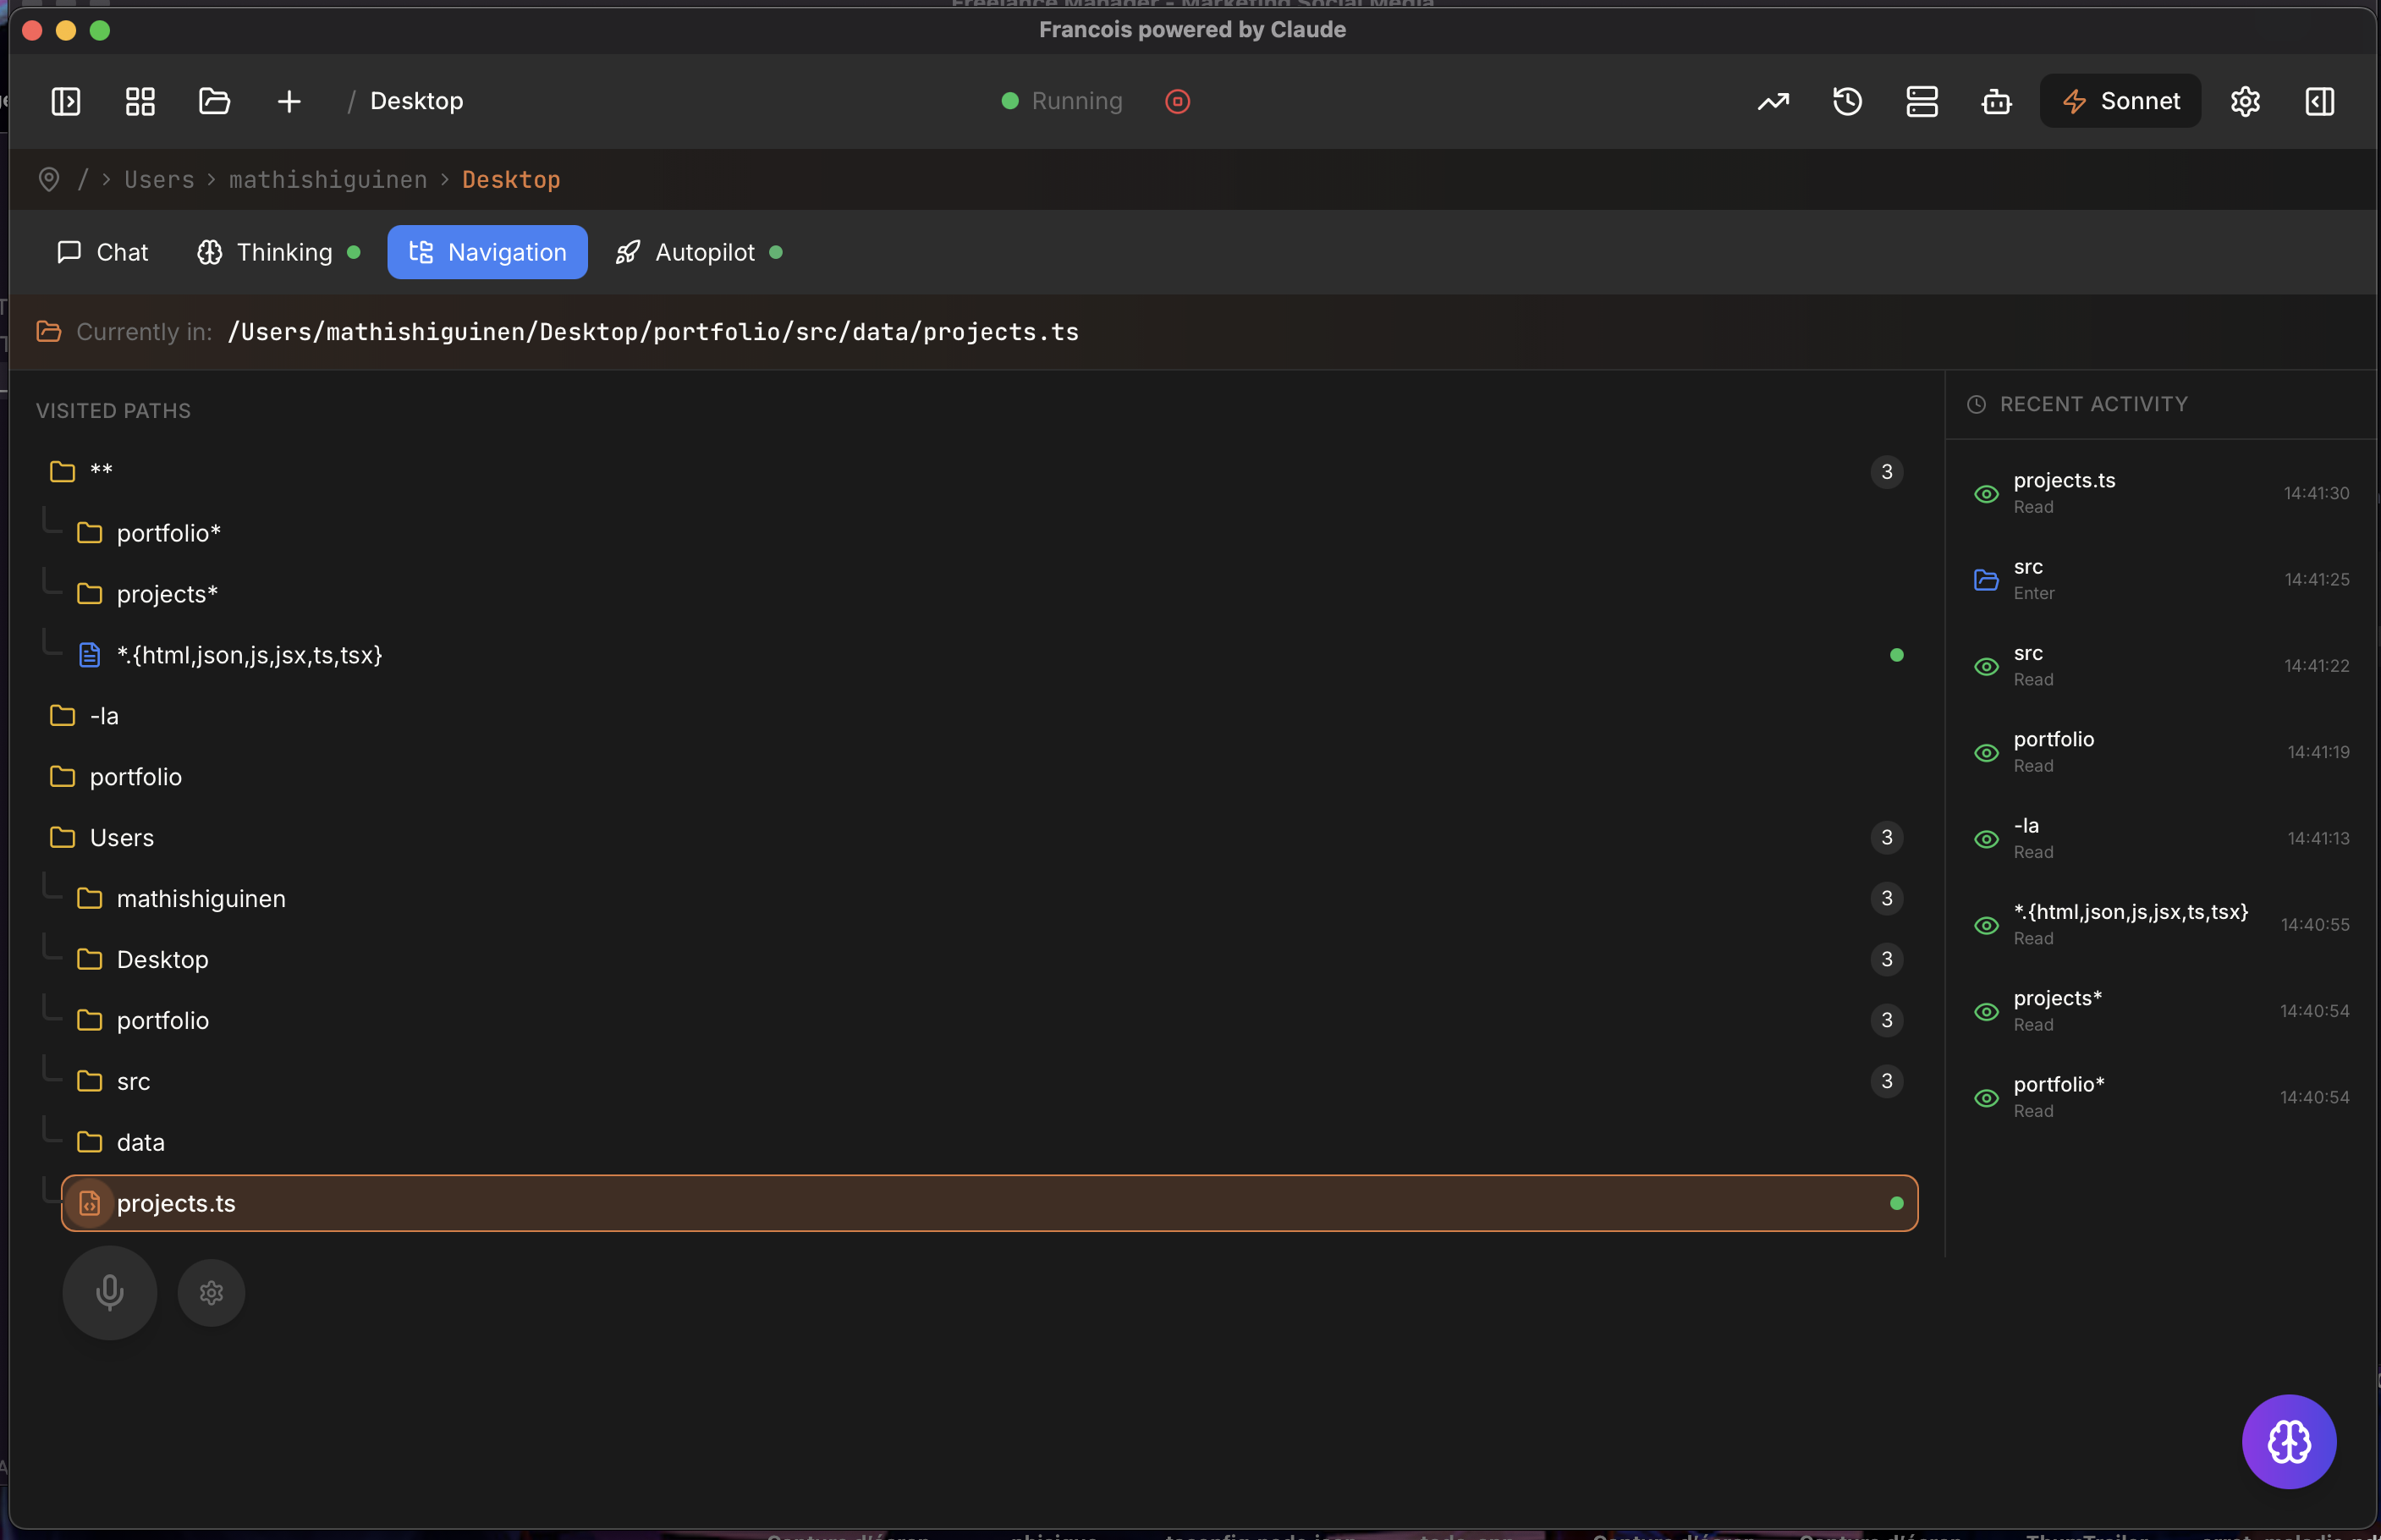Expand the ** wildcard folder entry
This screenshot has width=2381, height=1540.
(x=100, y=471)
